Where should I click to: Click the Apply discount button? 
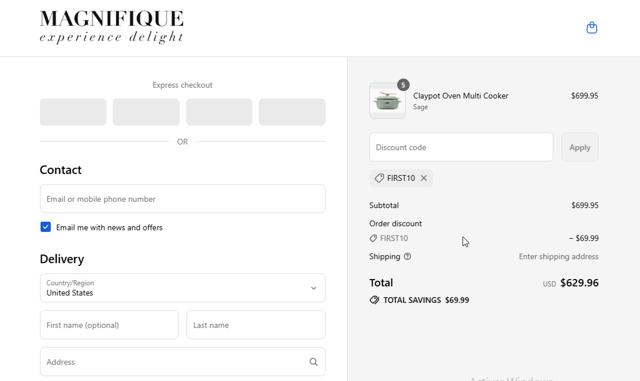pyautogui.click(x=580, y=147)
